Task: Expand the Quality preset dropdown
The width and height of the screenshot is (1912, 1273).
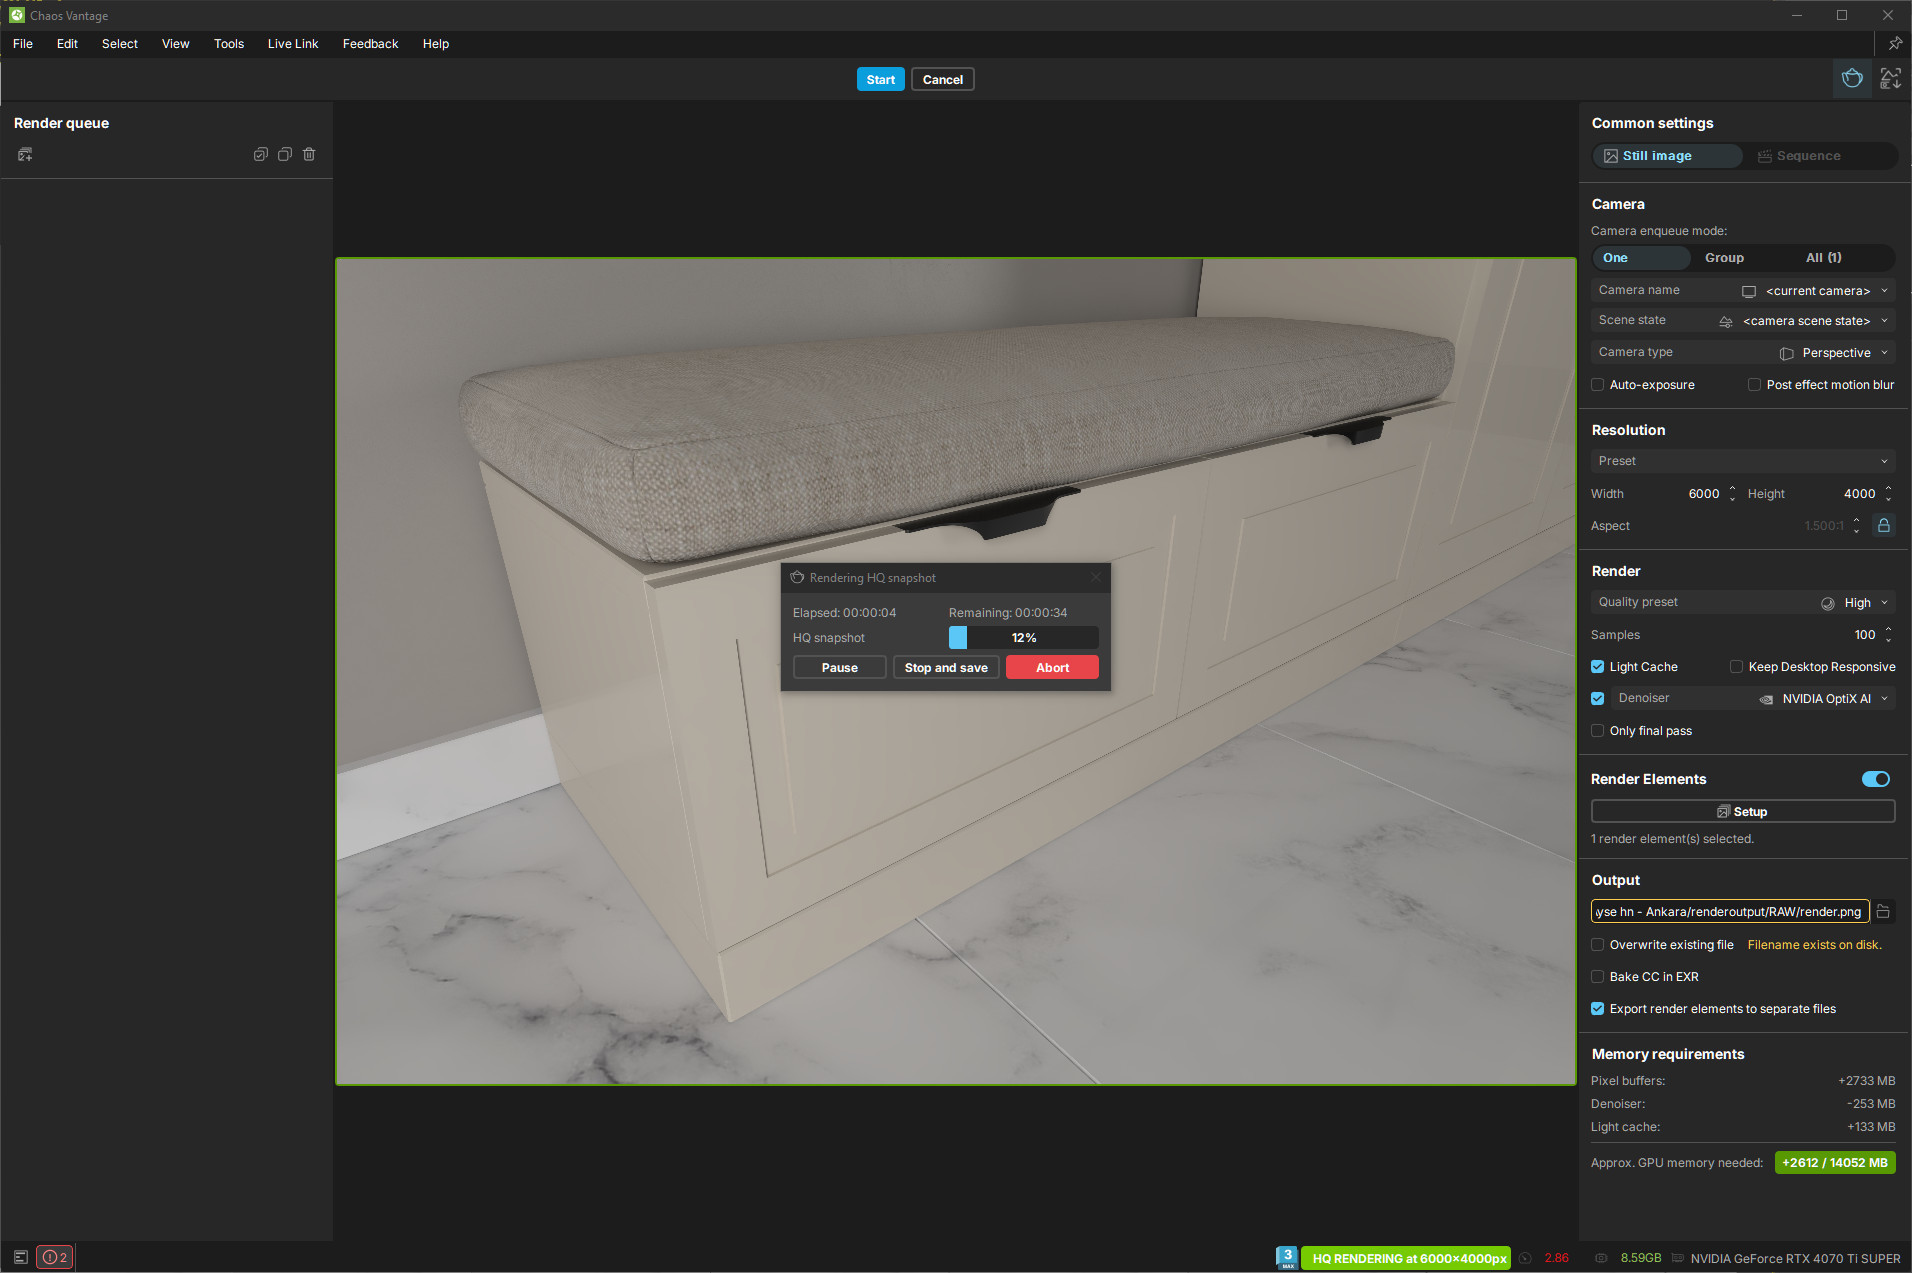Action: [x=1742, y=602]
